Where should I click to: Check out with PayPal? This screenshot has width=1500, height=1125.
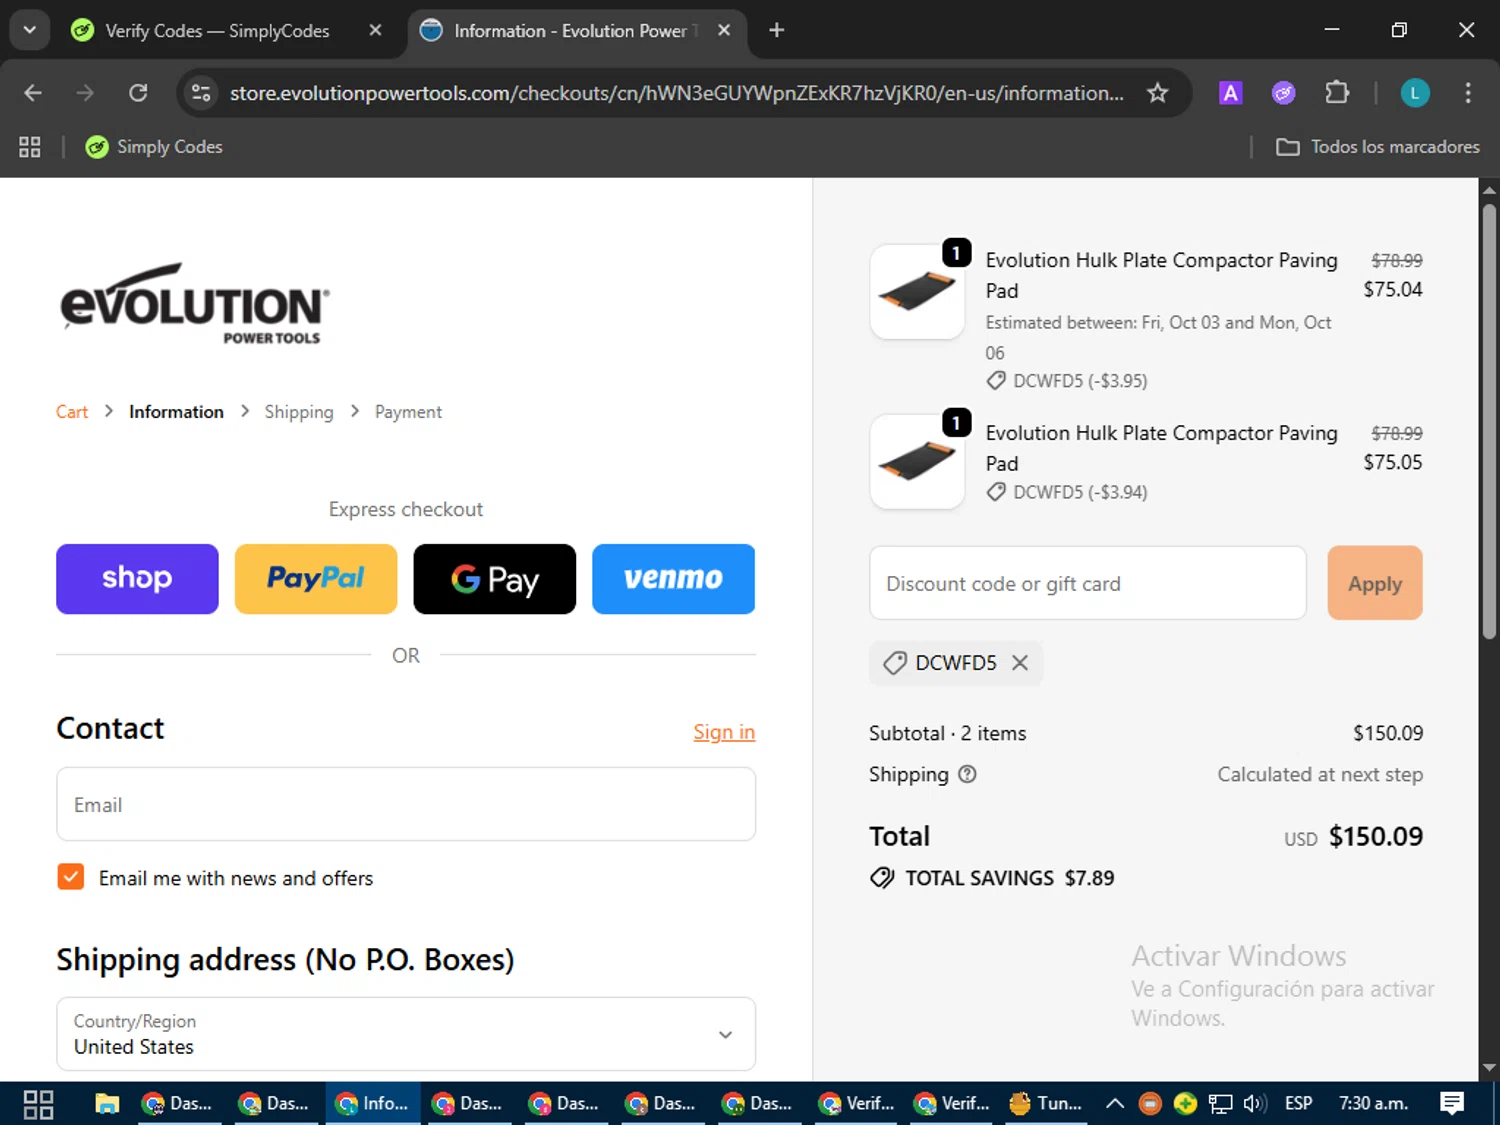click(x=316, y=579)
